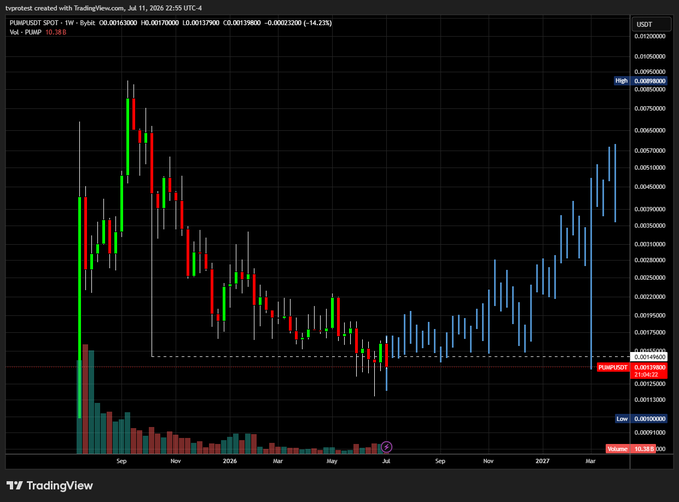679x502 pixels.
Task: Click the −14.23% change value
Action: (317, 23)
